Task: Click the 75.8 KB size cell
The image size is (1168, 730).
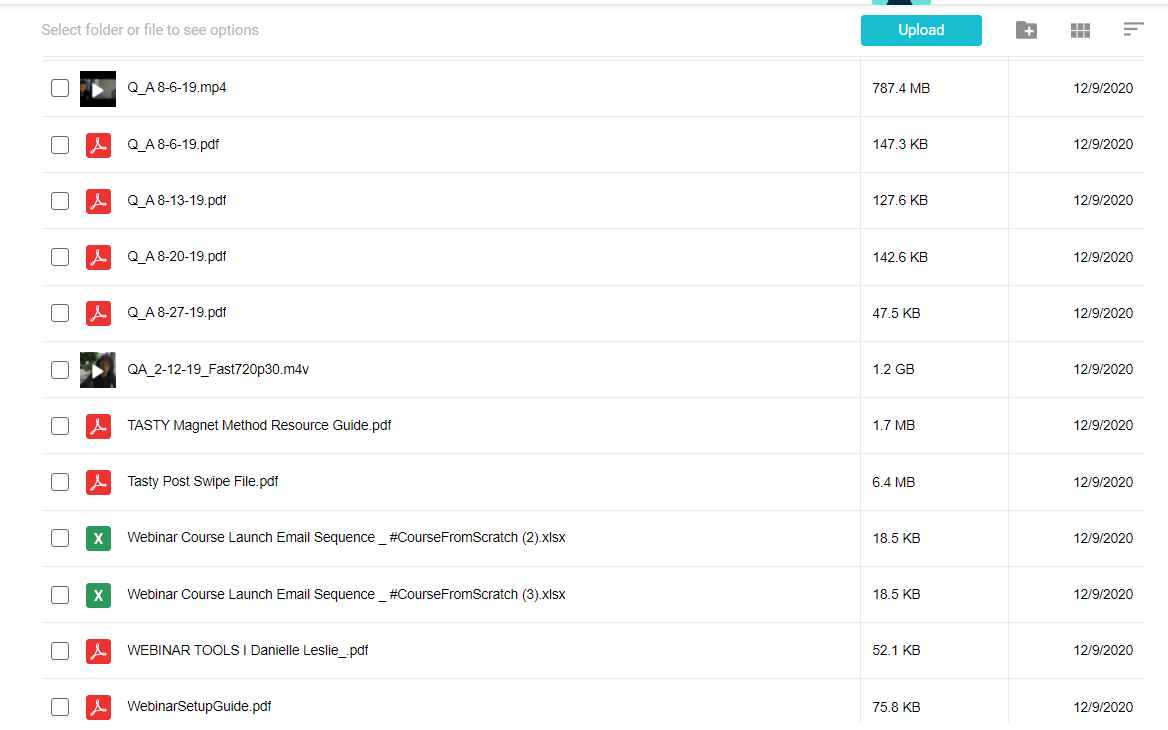Action: pyautogui.click(x=896, y=708)
